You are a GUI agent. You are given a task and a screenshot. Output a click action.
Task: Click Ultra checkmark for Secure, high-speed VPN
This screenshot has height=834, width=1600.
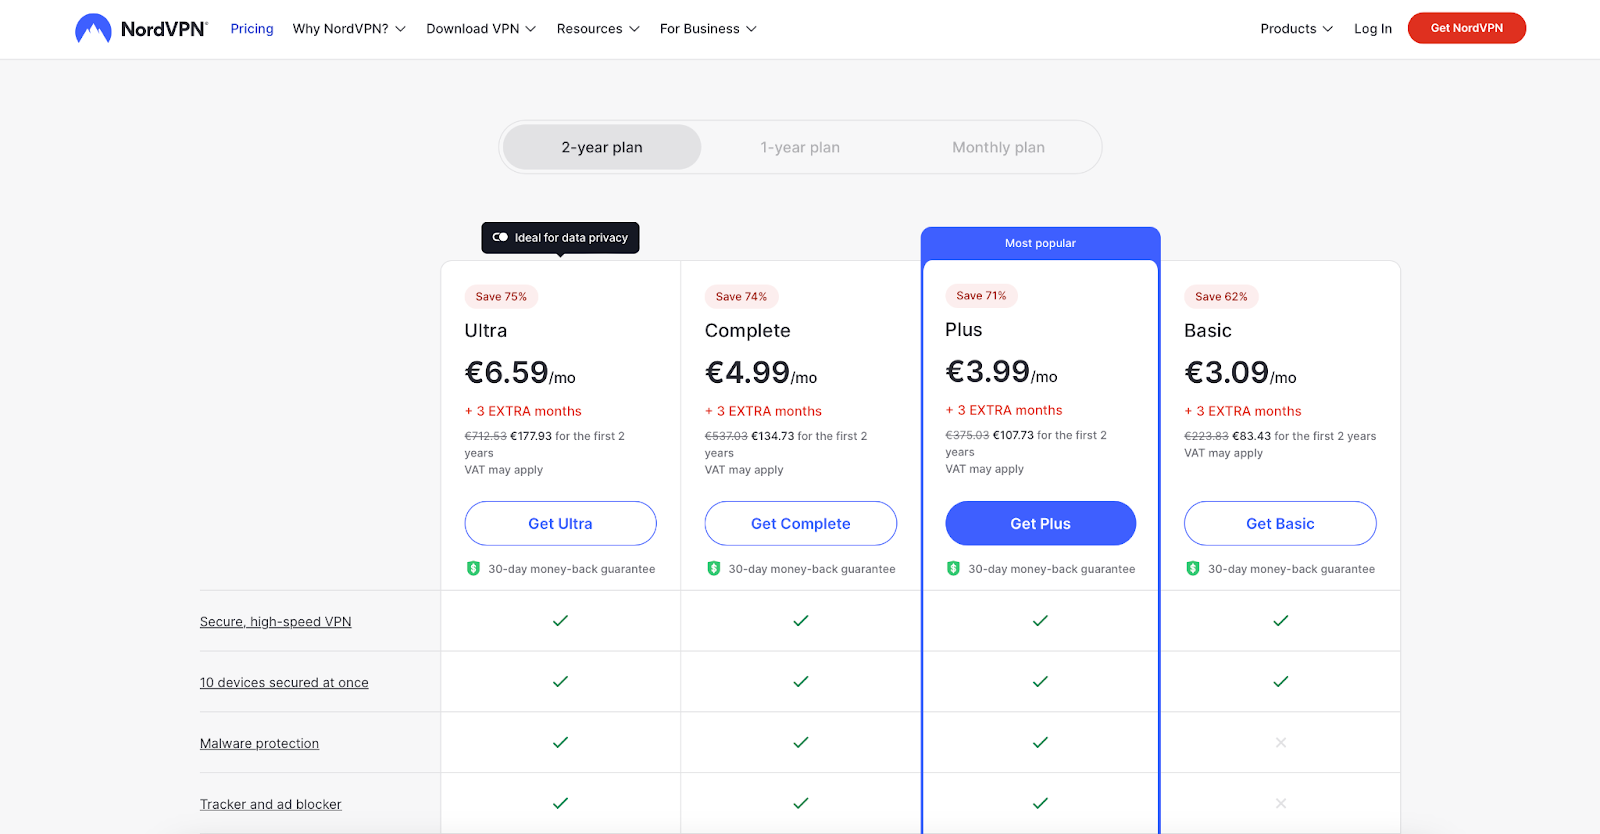point(560,621)
